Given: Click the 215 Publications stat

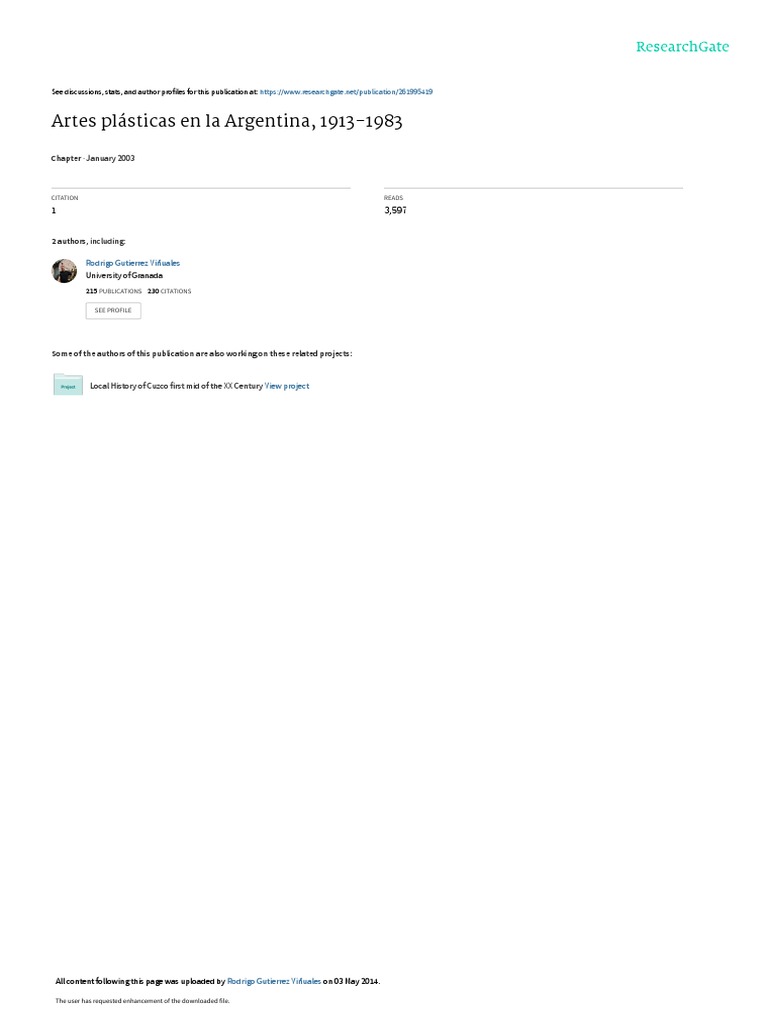Looking at the screenshot, I should (x=114, y=291).
